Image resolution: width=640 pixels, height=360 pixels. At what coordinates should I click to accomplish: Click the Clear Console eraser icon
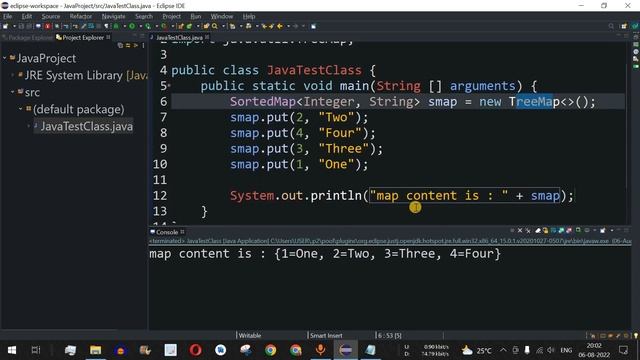538,231
